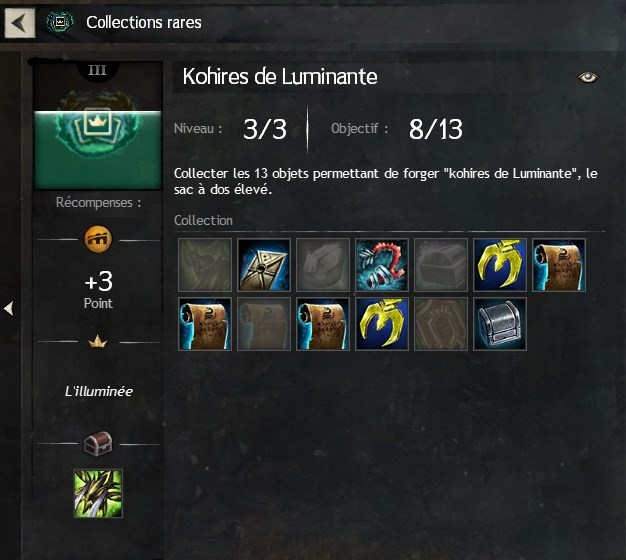Open the Collections rares category icon
Screen dimensions: 626x560
[60, 22]
